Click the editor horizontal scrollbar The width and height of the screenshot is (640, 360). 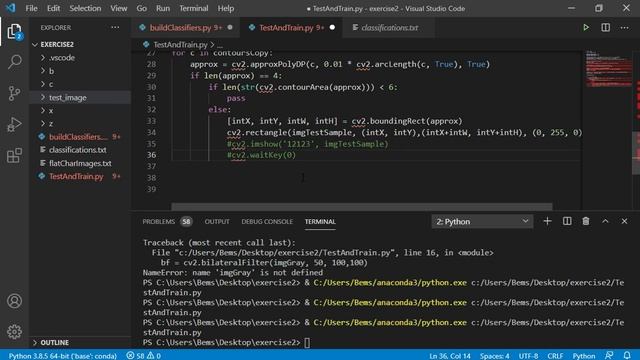pyautogui.click(x=362, y=207)
